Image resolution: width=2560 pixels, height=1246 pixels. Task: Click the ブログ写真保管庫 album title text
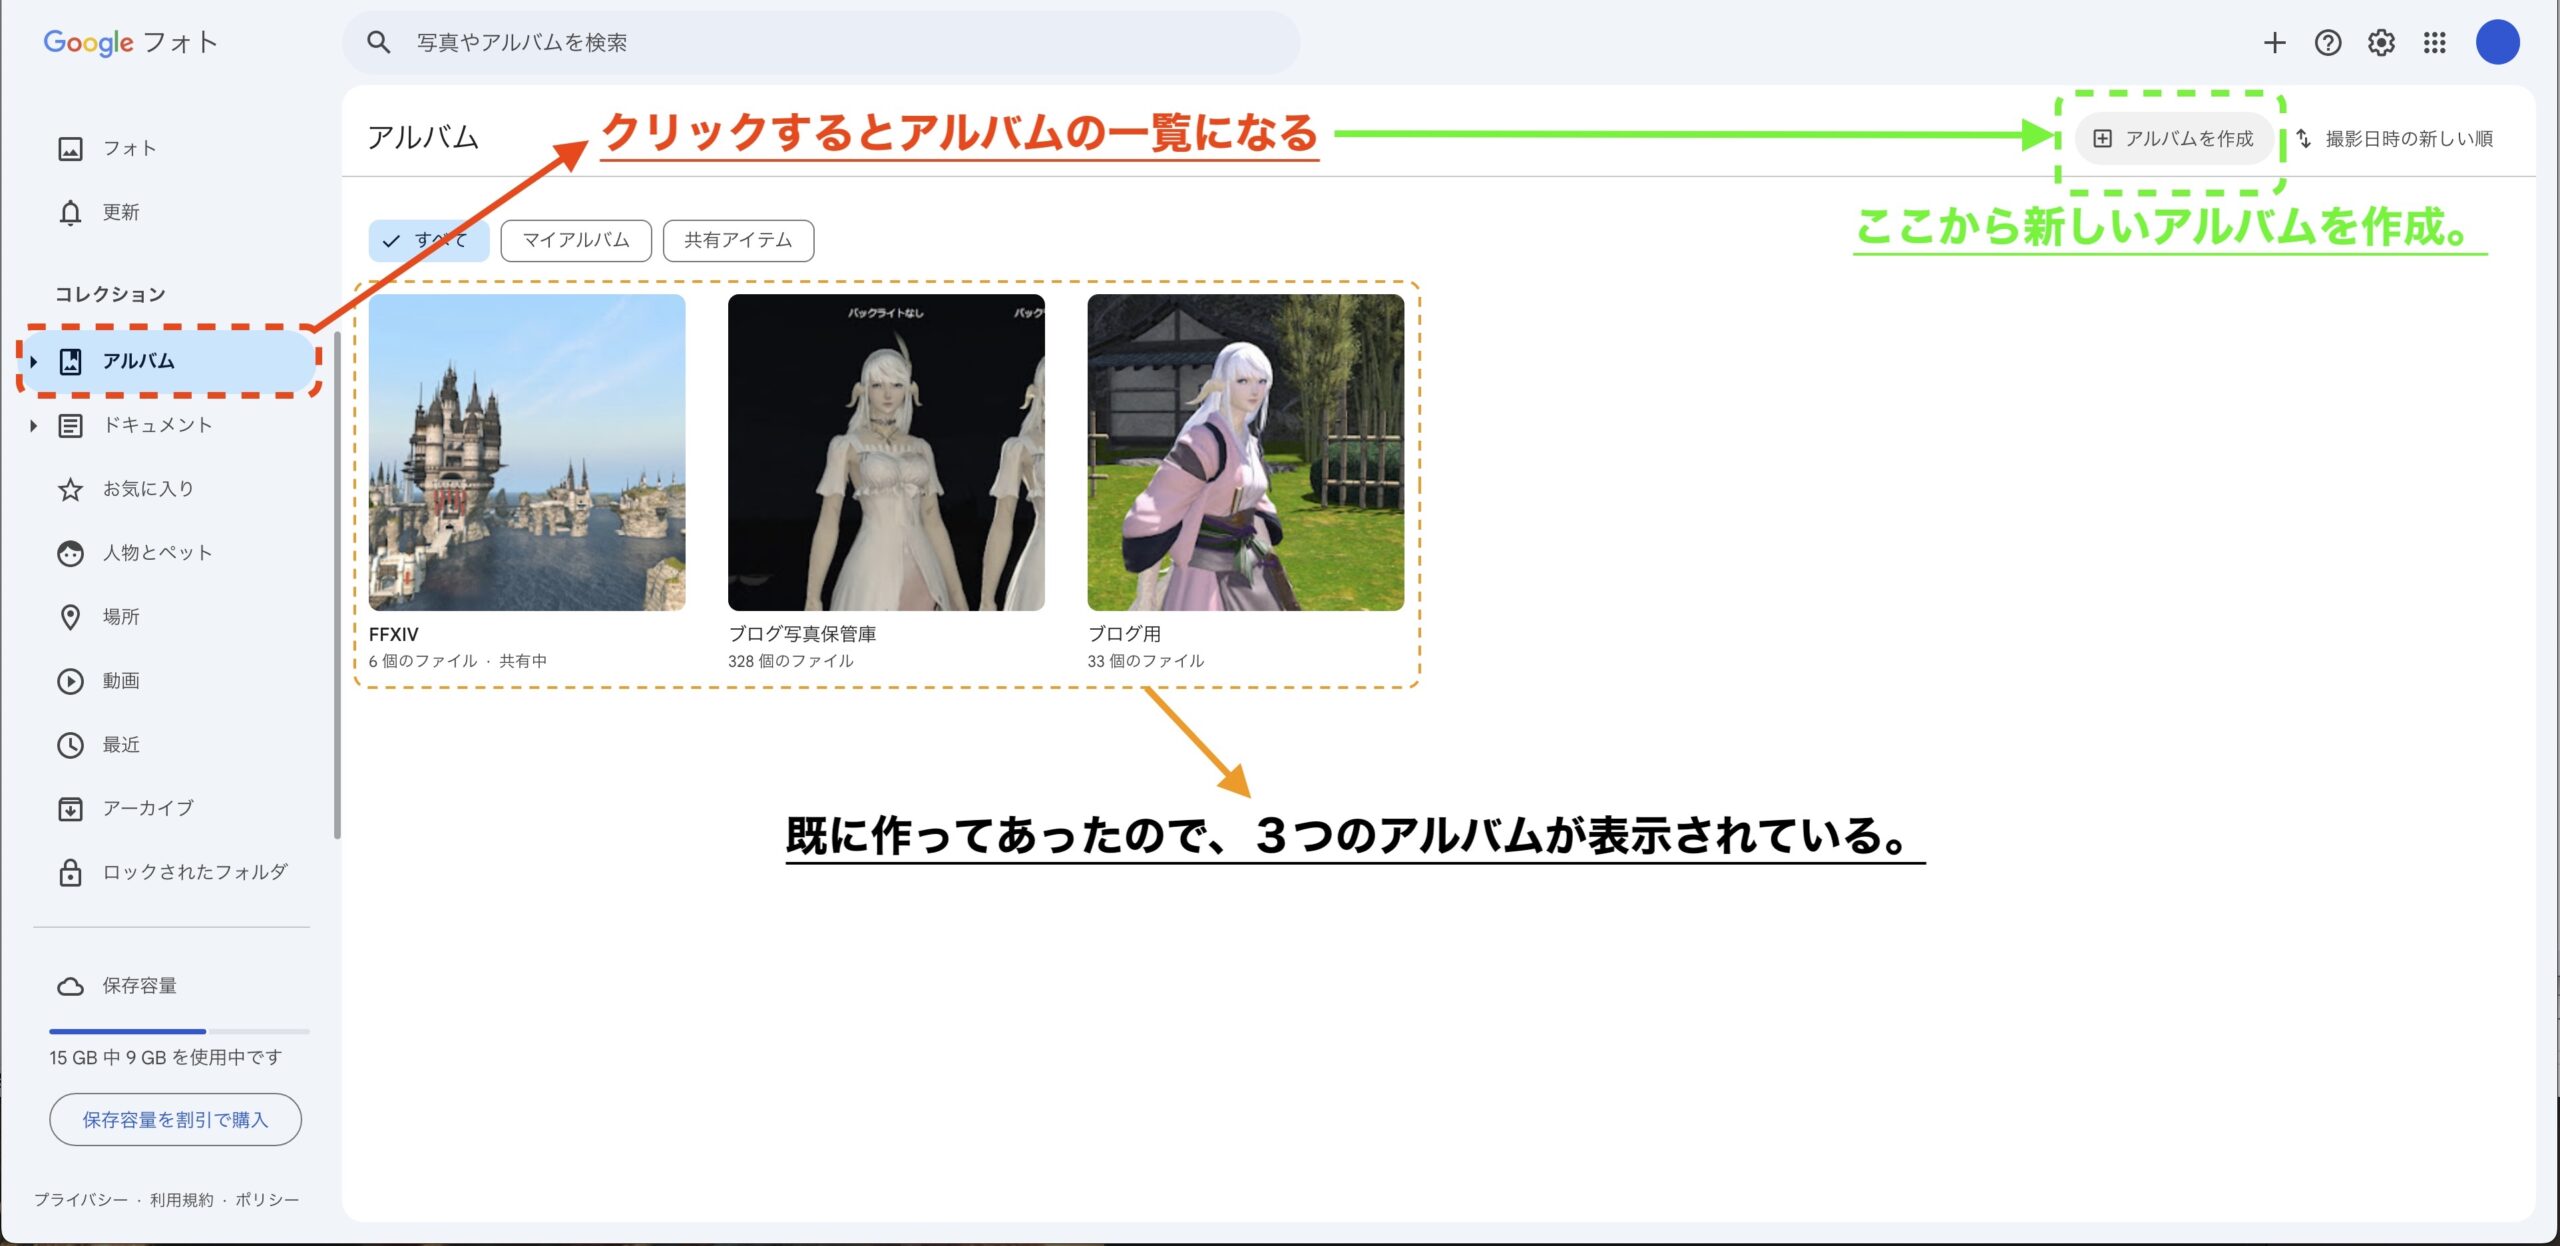tap(802, 634)
